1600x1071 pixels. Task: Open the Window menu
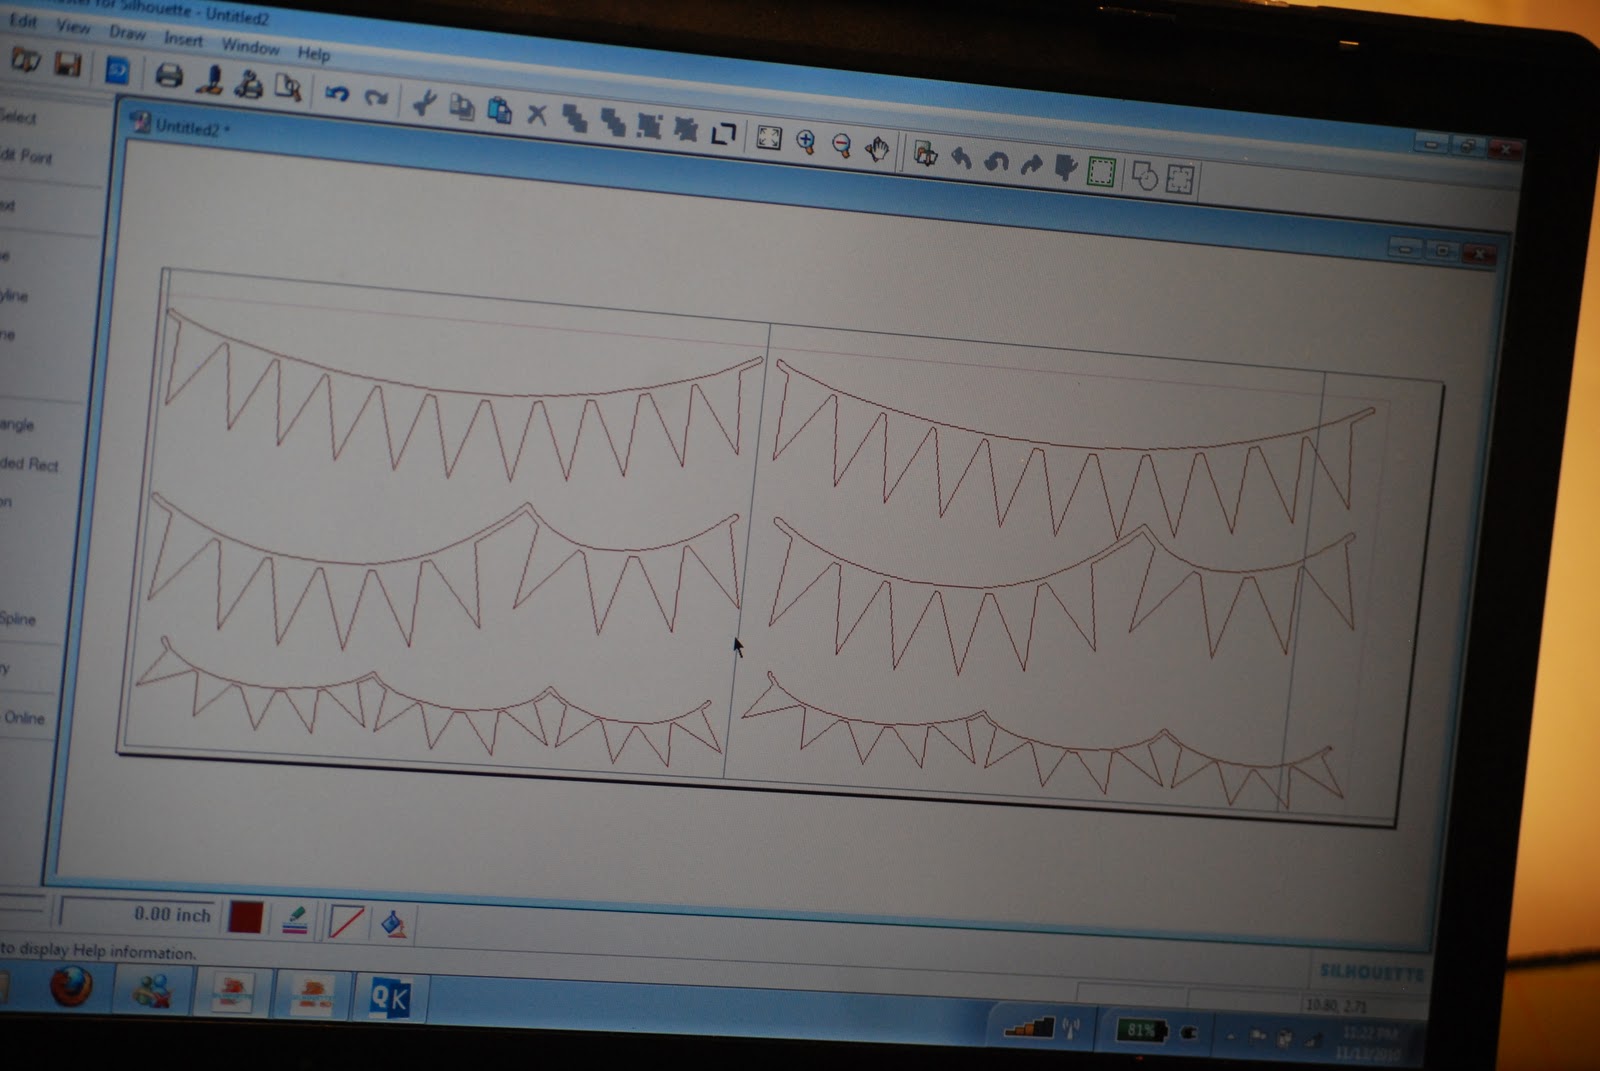pyautogui.click(x=250, y=47)
